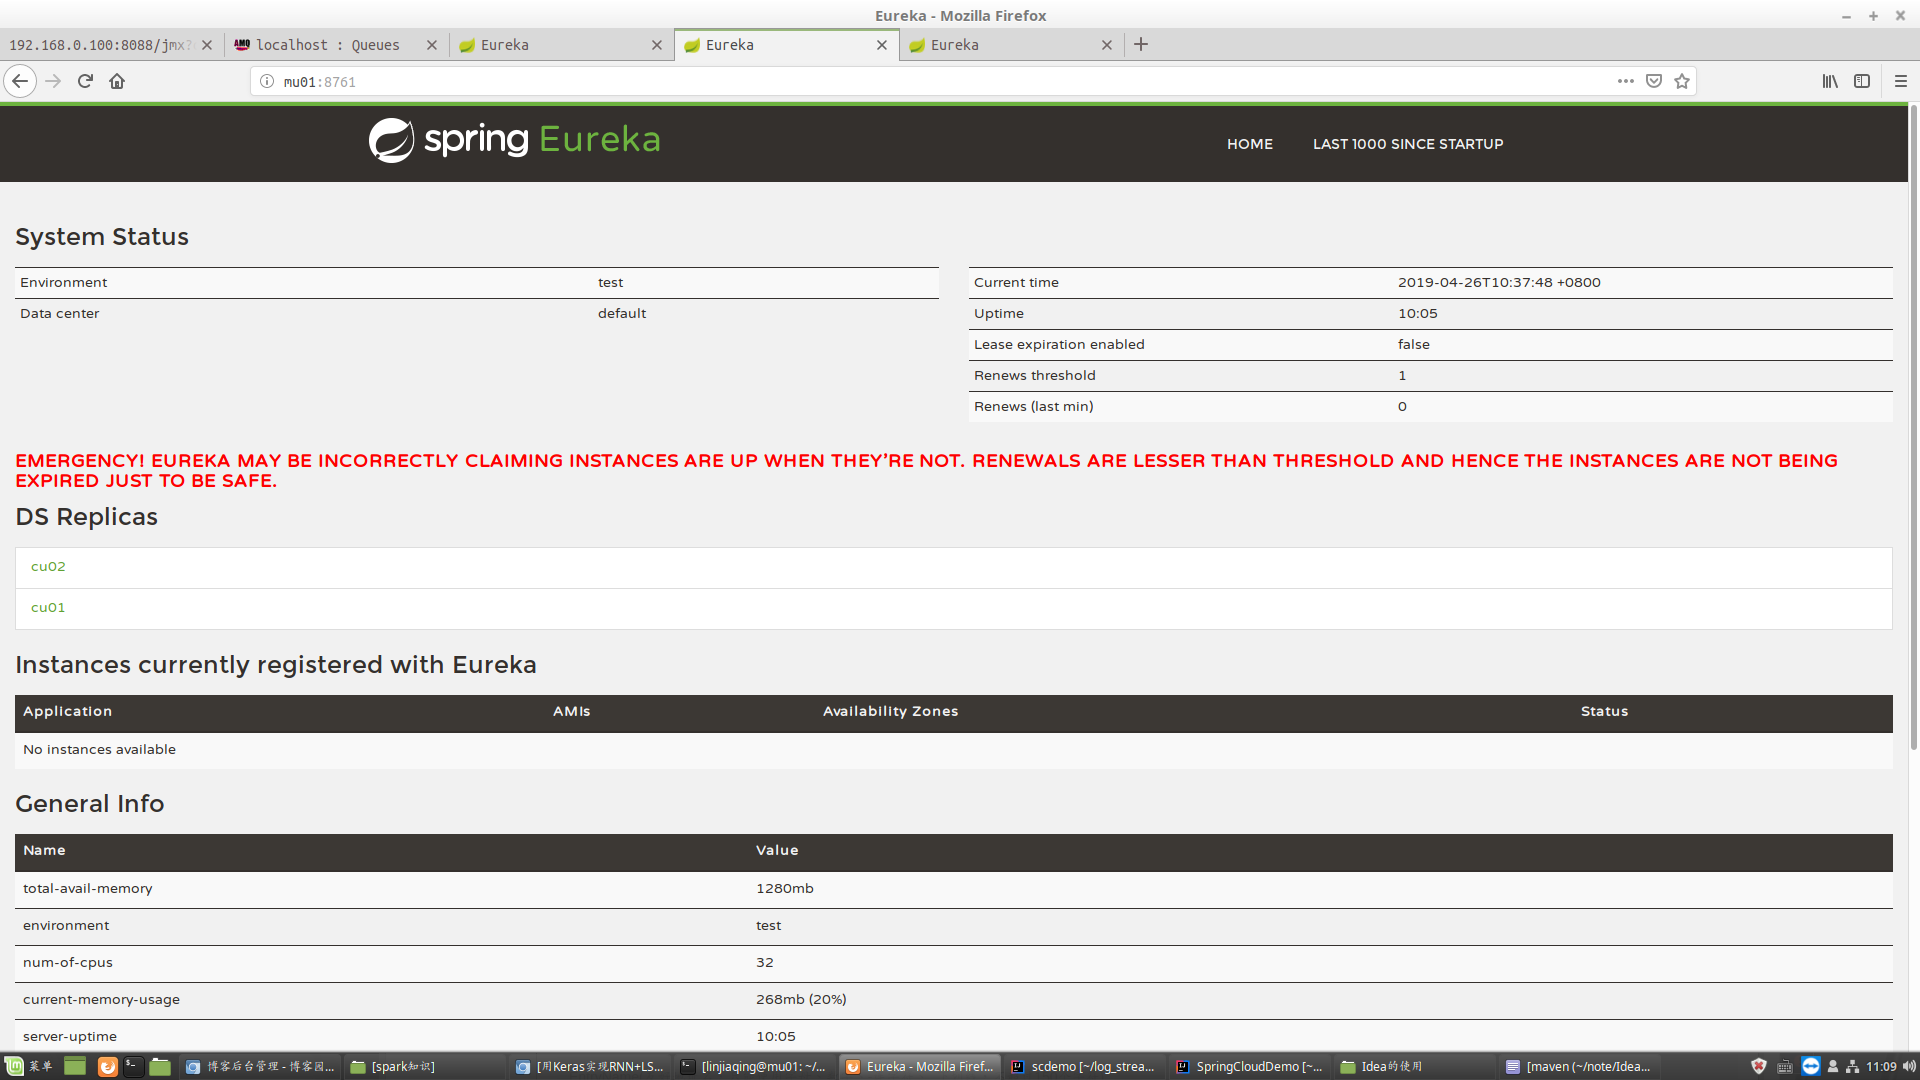Viewport: 1920px width, 1080px height.
Task: Switch to the Keras RNN browser window
Action: click(x=590, y=1066)
